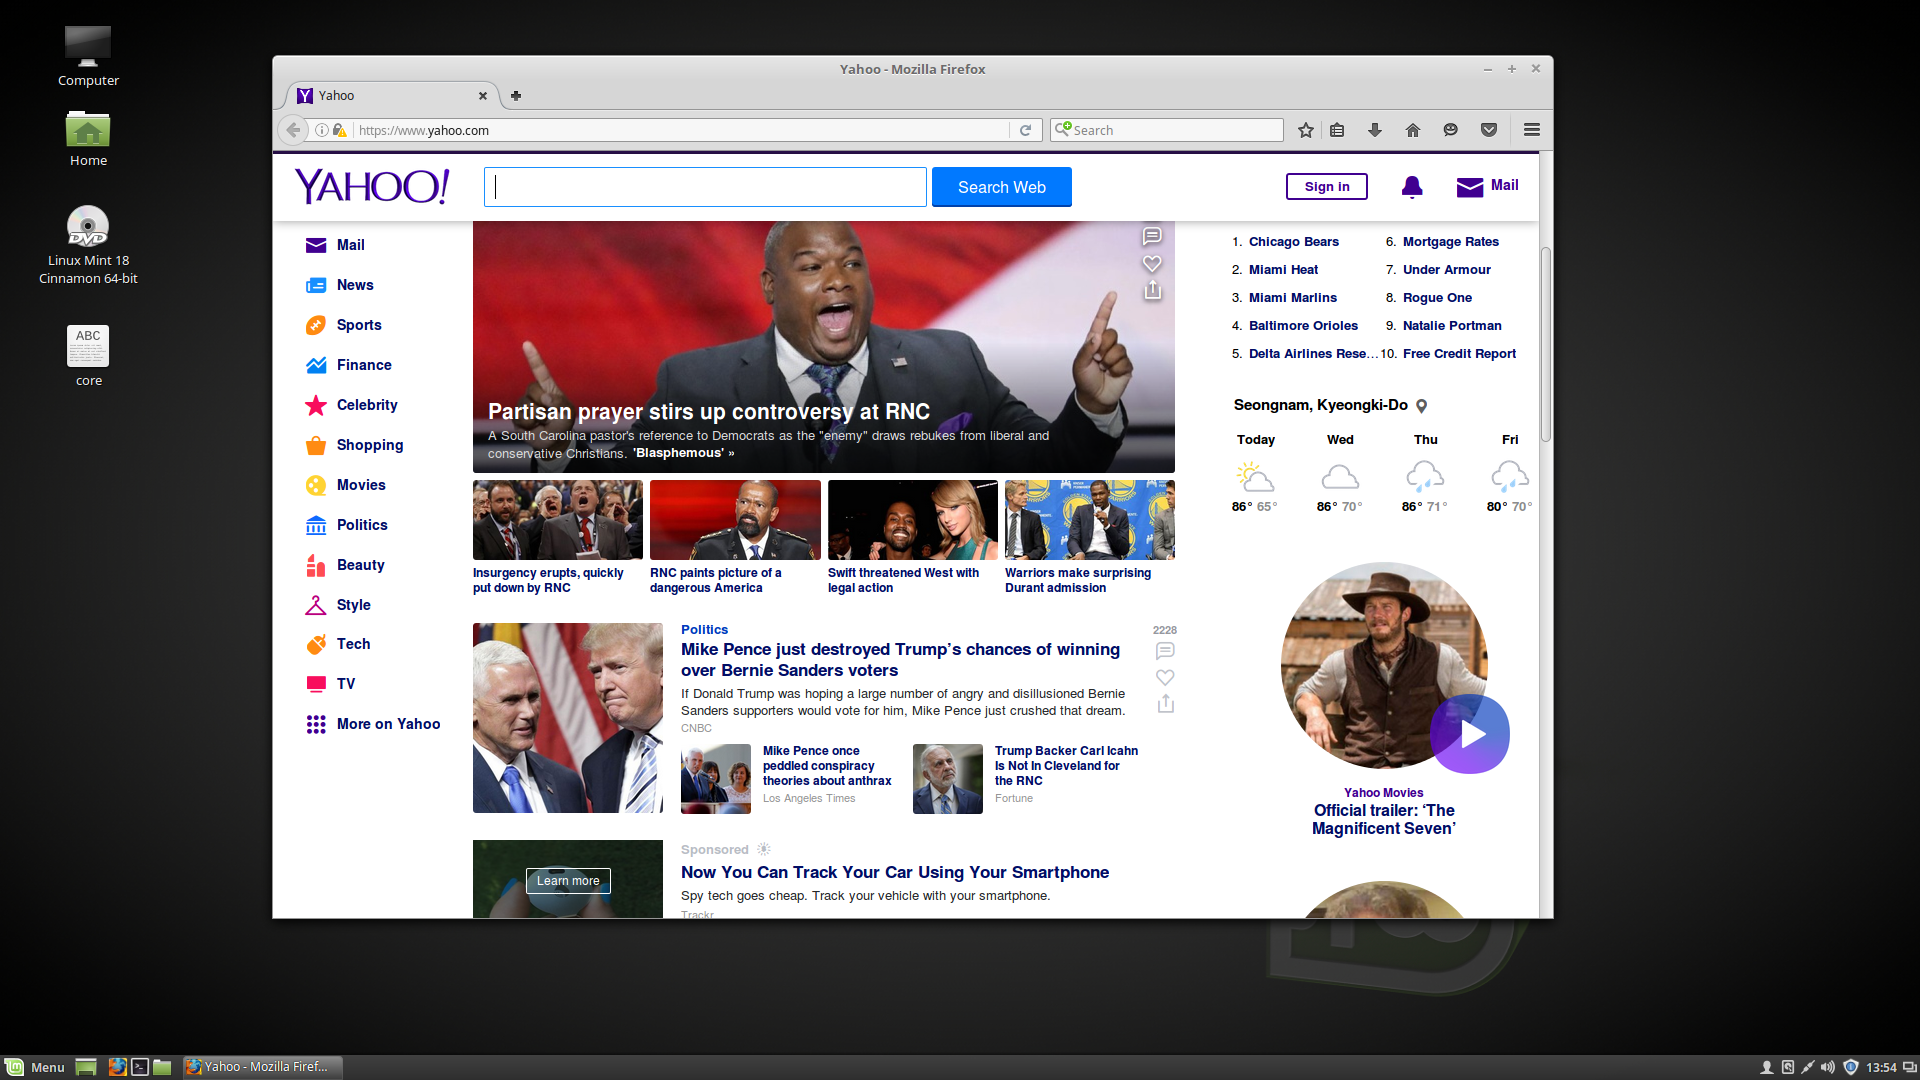The width and height of the screenshot is (1920, 1080).
Task: Show bookmarks list icon in toolbar
Action: [1337, 130]
